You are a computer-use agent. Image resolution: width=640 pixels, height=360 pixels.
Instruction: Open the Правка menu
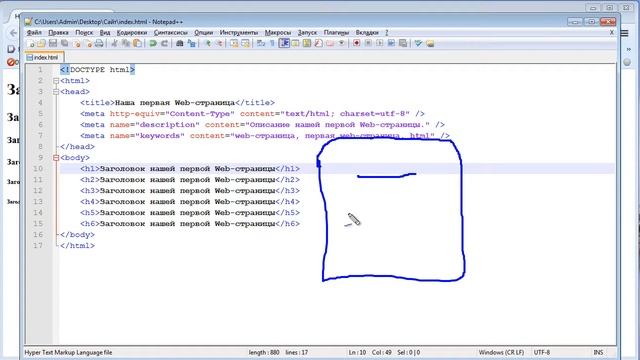click(x=58, y=32)
